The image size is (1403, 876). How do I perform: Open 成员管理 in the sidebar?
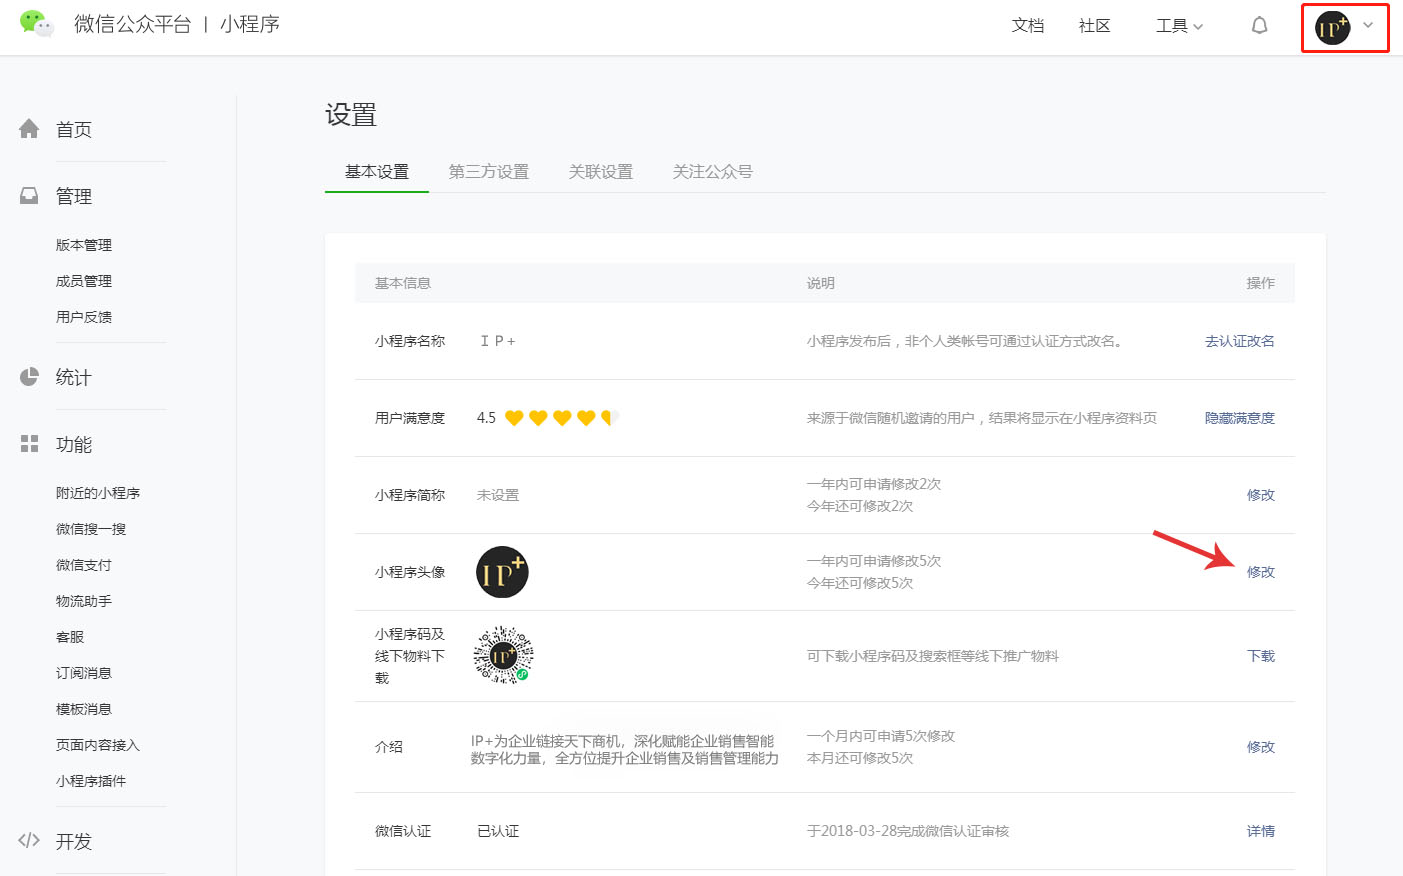pos(84,281)
